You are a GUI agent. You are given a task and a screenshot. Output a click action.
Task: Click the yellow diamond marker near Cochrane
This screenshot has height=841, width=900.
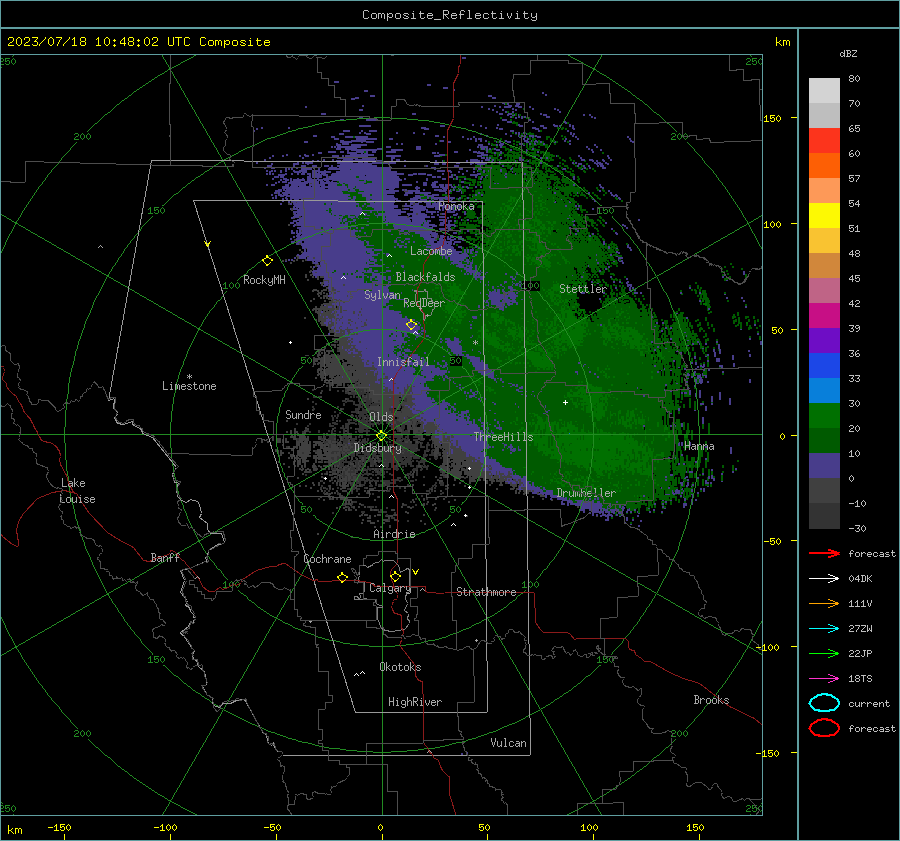(342, 577)
